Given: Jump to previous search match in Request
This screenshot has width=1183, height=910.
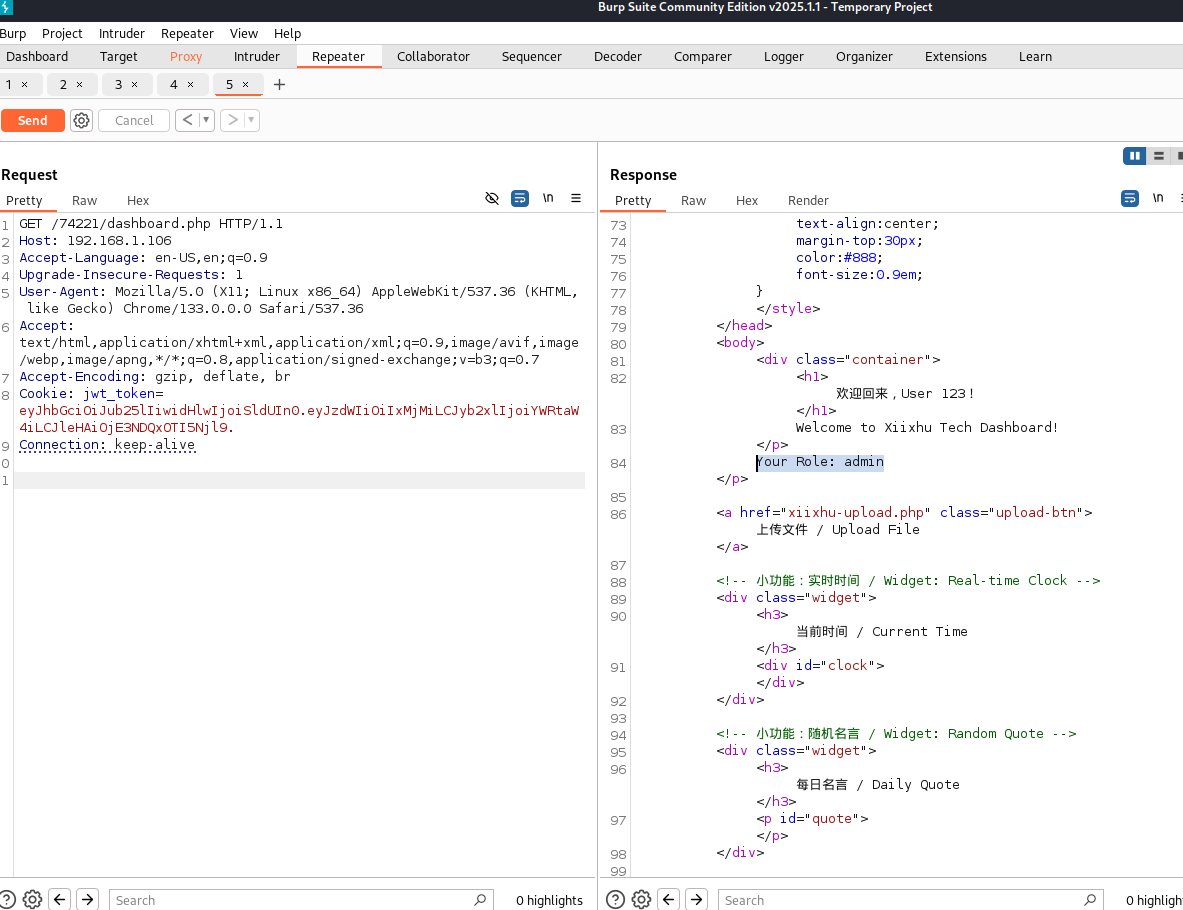Looking at the screenshot, I should point(60,899).
